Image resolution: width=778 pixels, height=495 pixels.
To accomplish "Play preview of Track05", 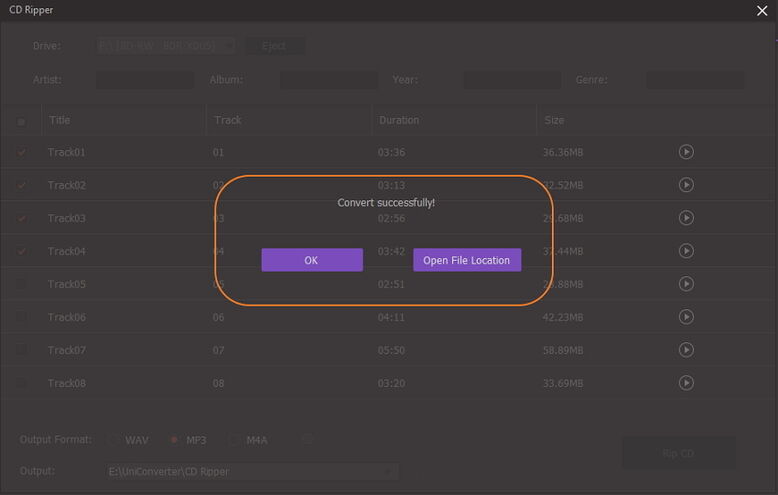I will (686, 284).
